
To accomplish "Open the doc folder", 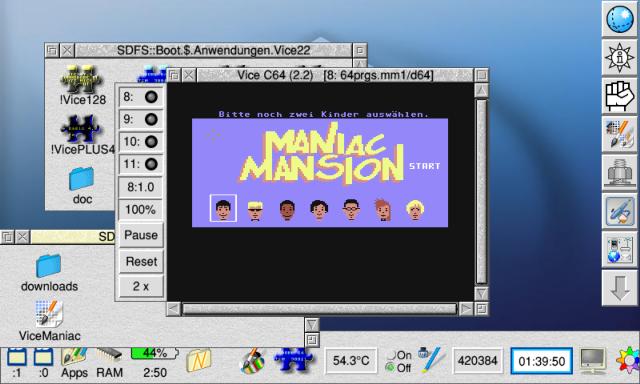I will (82, 185).
